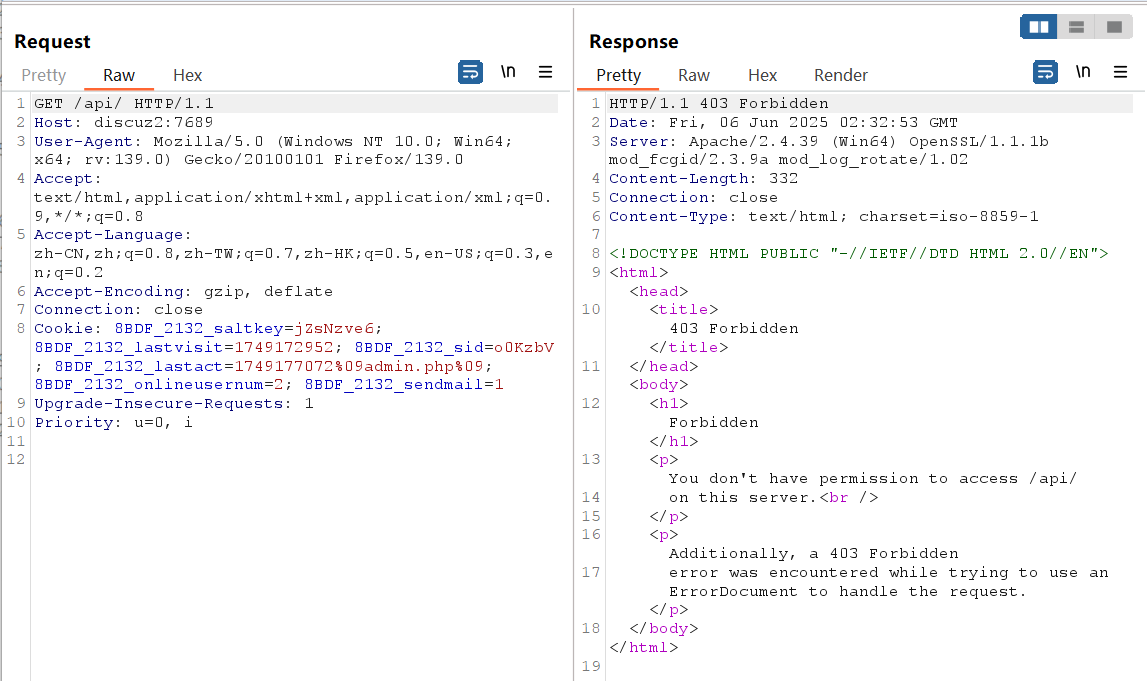Switch Request to Pretty tab

click(x=43, y=75)
